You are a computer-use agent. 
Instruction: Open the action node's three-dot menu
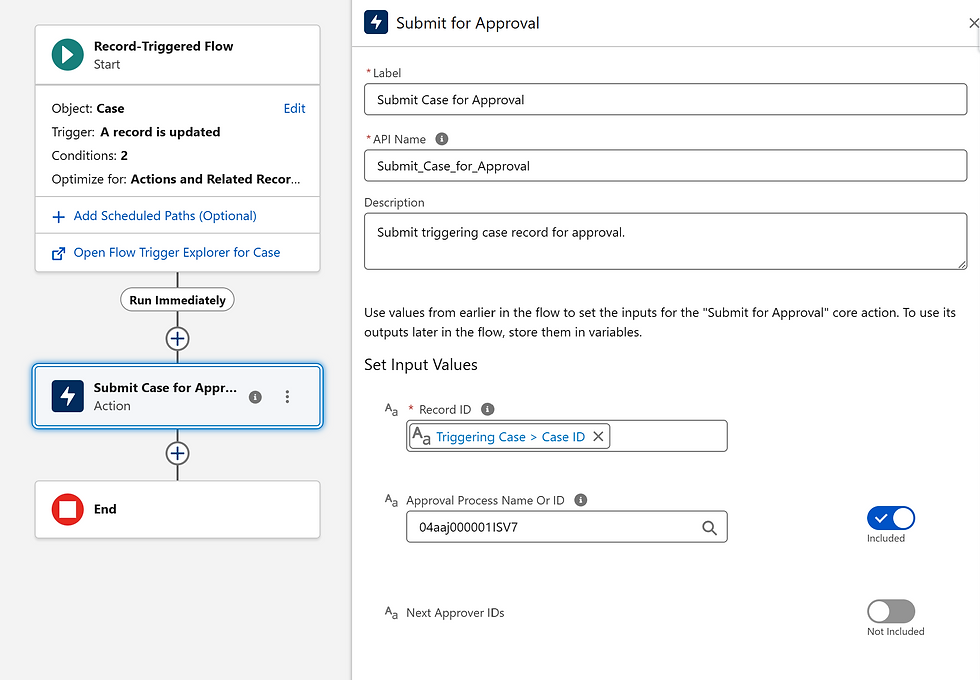[x=287, y=397]
